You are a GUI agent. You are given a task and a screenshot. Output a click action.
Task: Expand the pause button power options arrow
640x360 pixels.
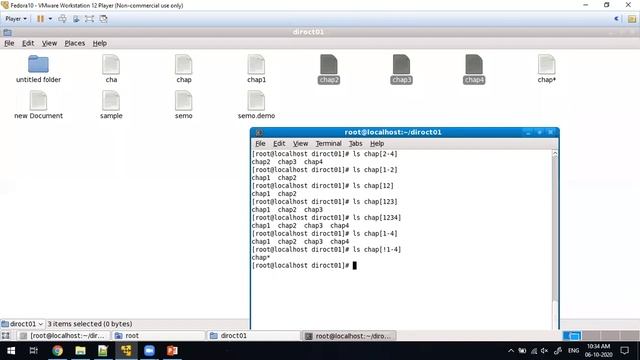50,19
